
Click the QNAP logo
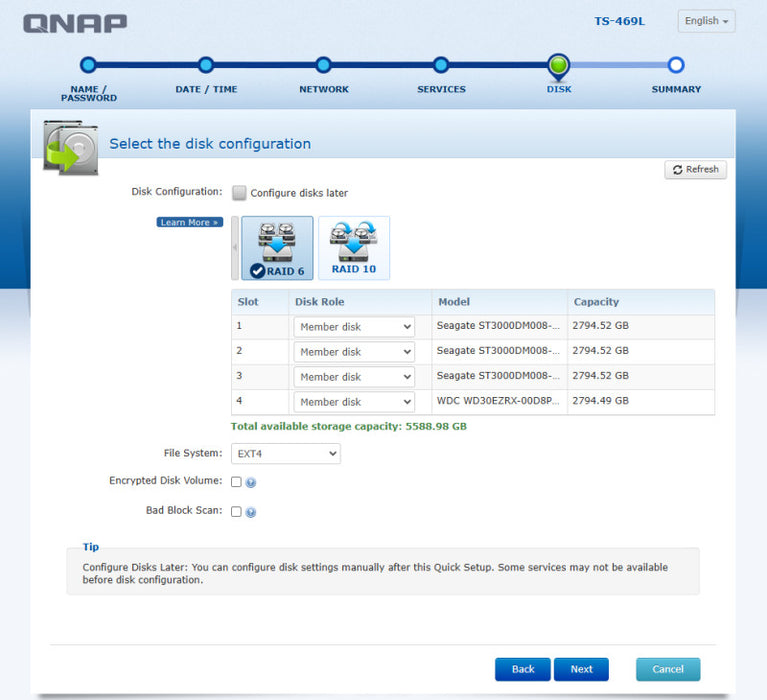[x=75, y=23]
